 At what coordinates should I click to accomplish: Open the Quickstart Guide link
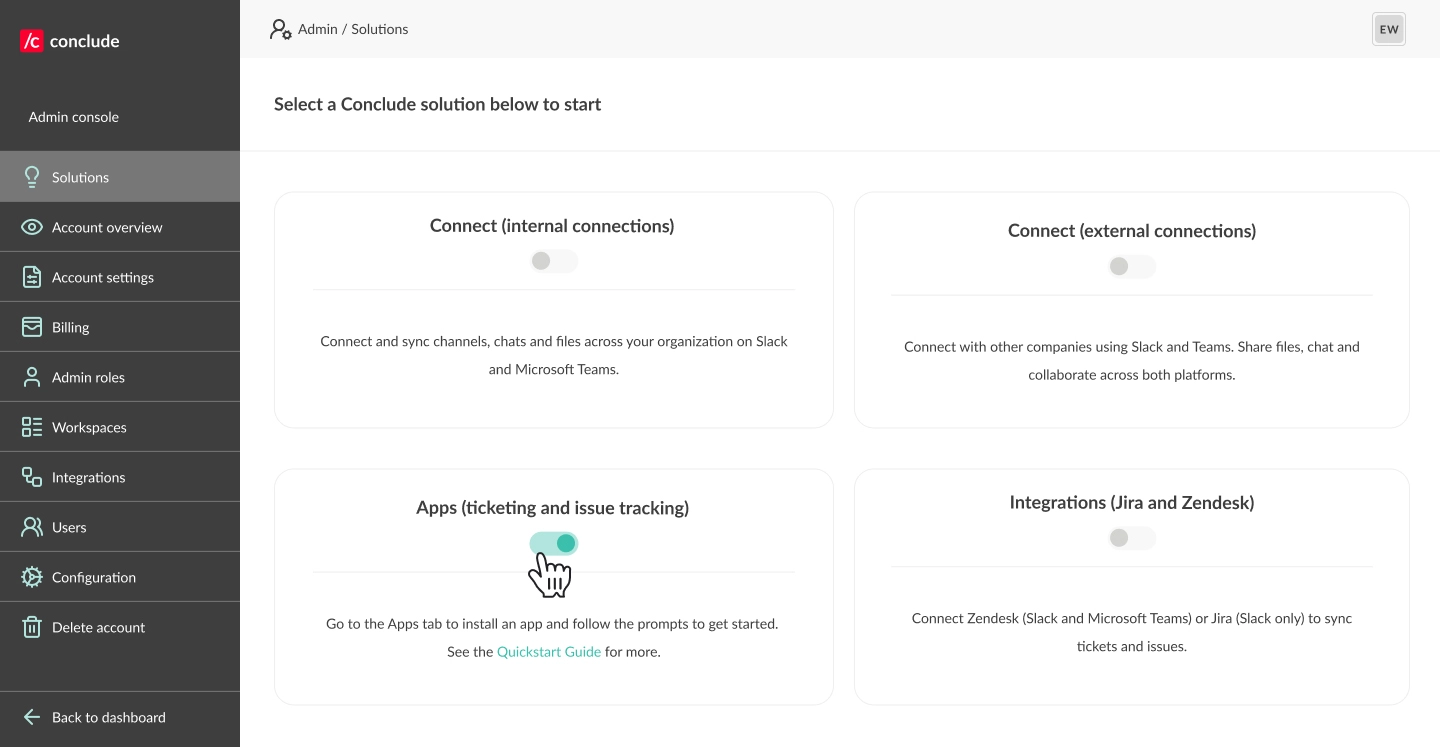tap(548, 651)
